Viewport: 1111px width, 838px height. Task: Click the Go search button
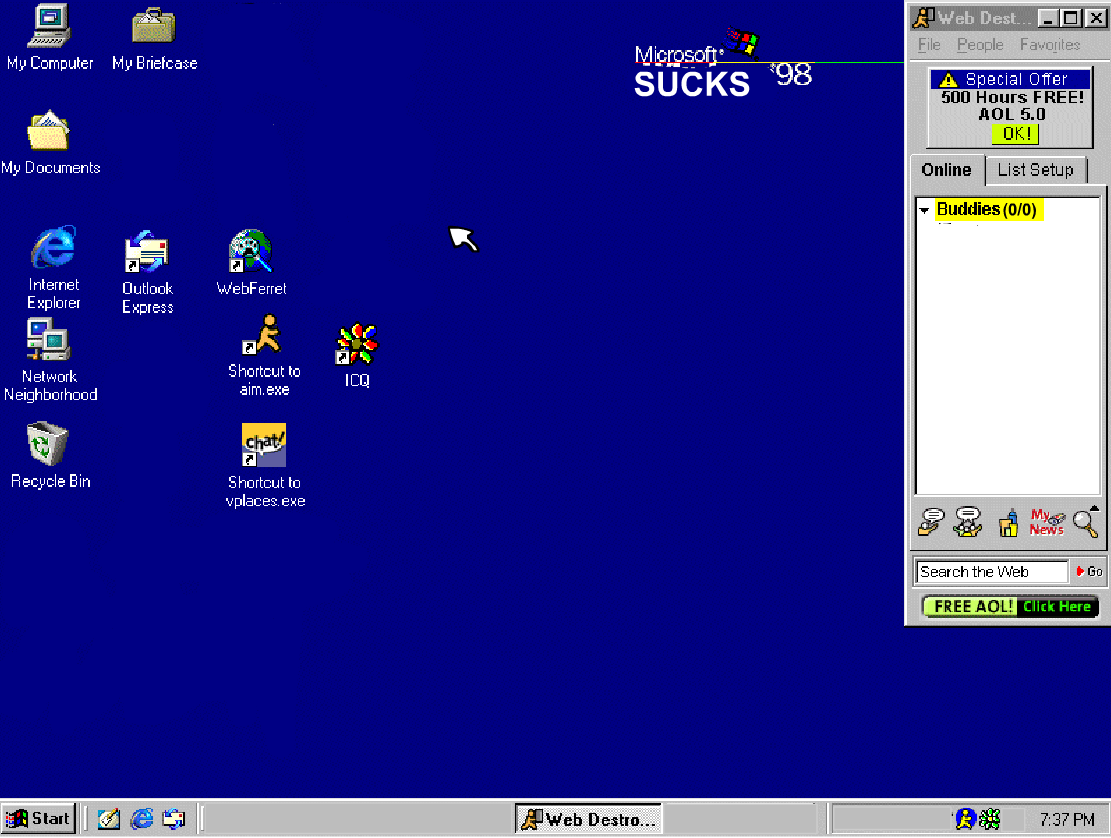(1089, 572)
